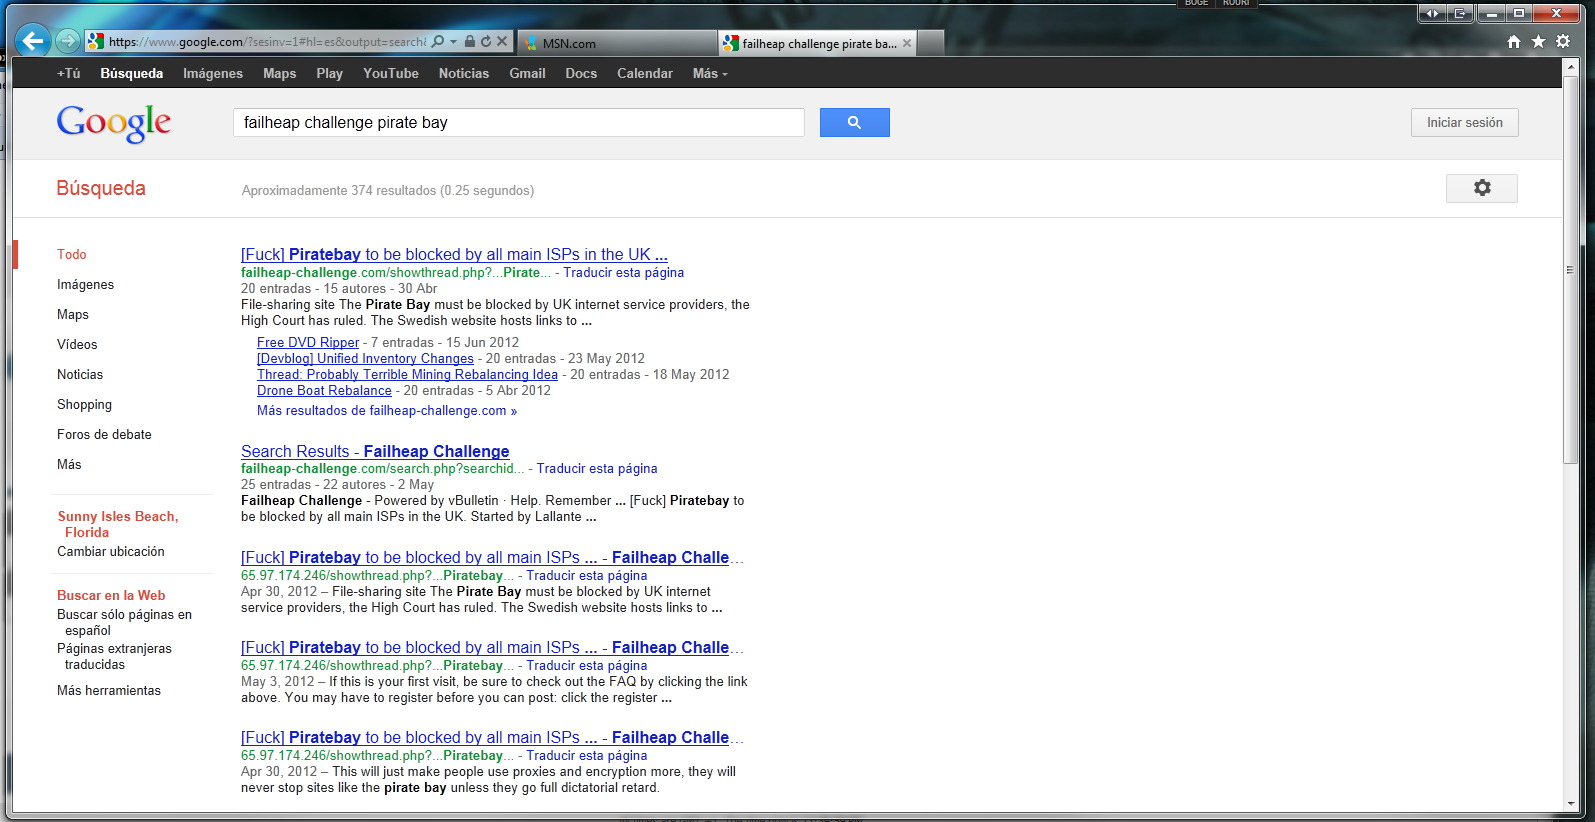This screenshot has height=822, width=1595.
Task: Click the security lock icon in the address bar
Action: point(470,42)
